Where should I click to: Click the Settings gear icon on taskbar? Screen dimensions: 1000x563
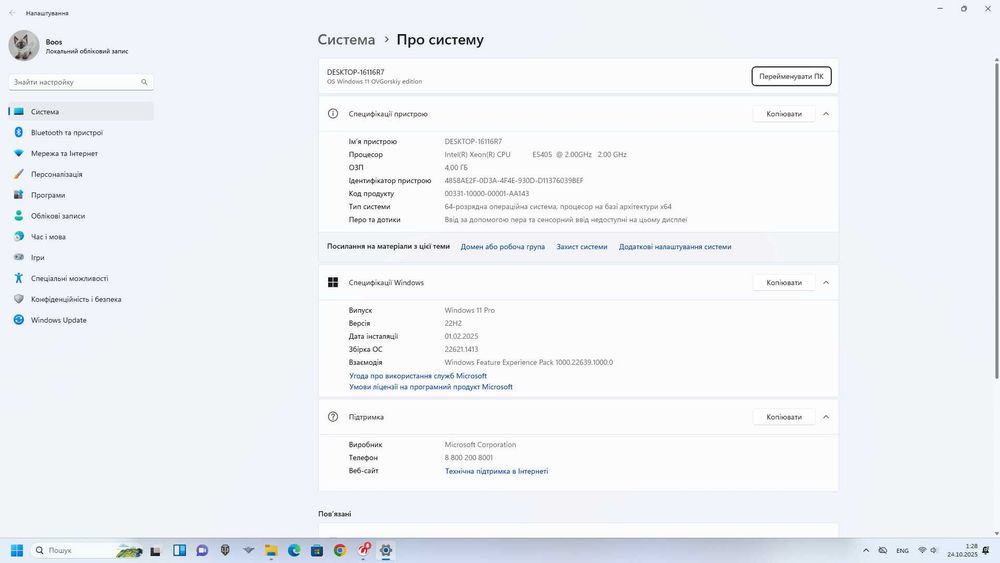click(386, 550)
